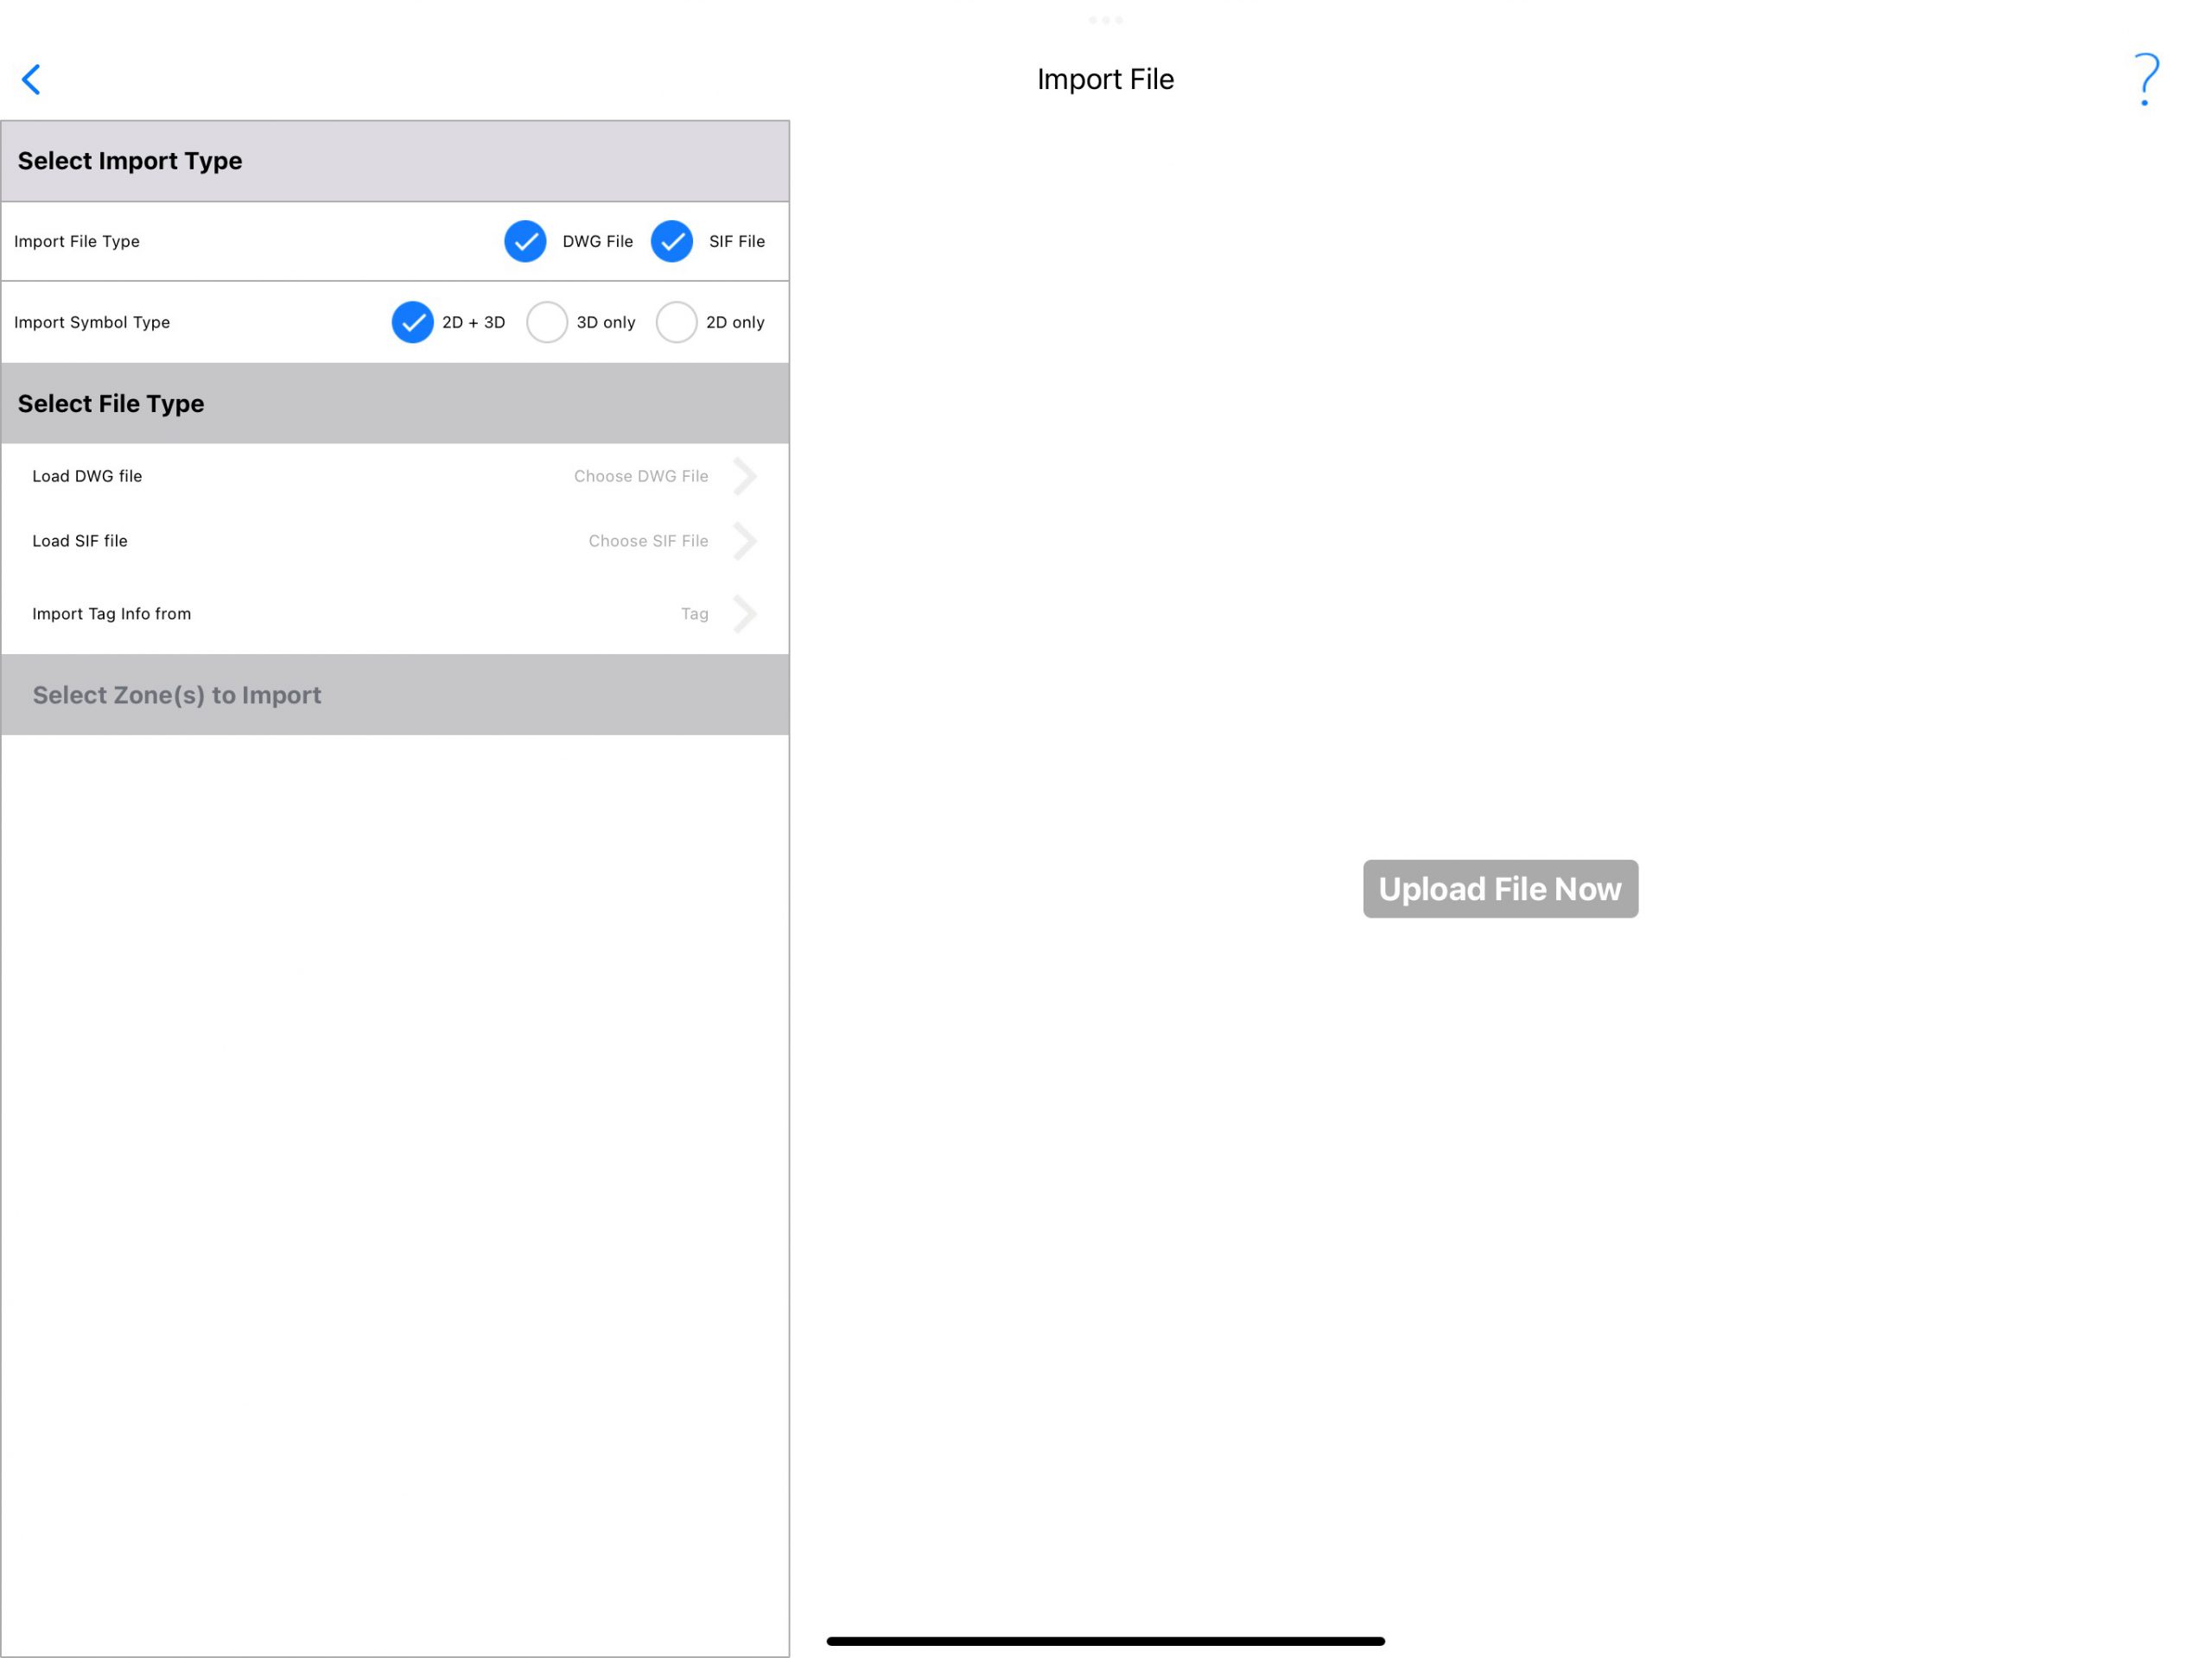Tap the home indicator bar at bottom
The height and width of the screenshot is (1658, 2212).
coord(1105,1641)
